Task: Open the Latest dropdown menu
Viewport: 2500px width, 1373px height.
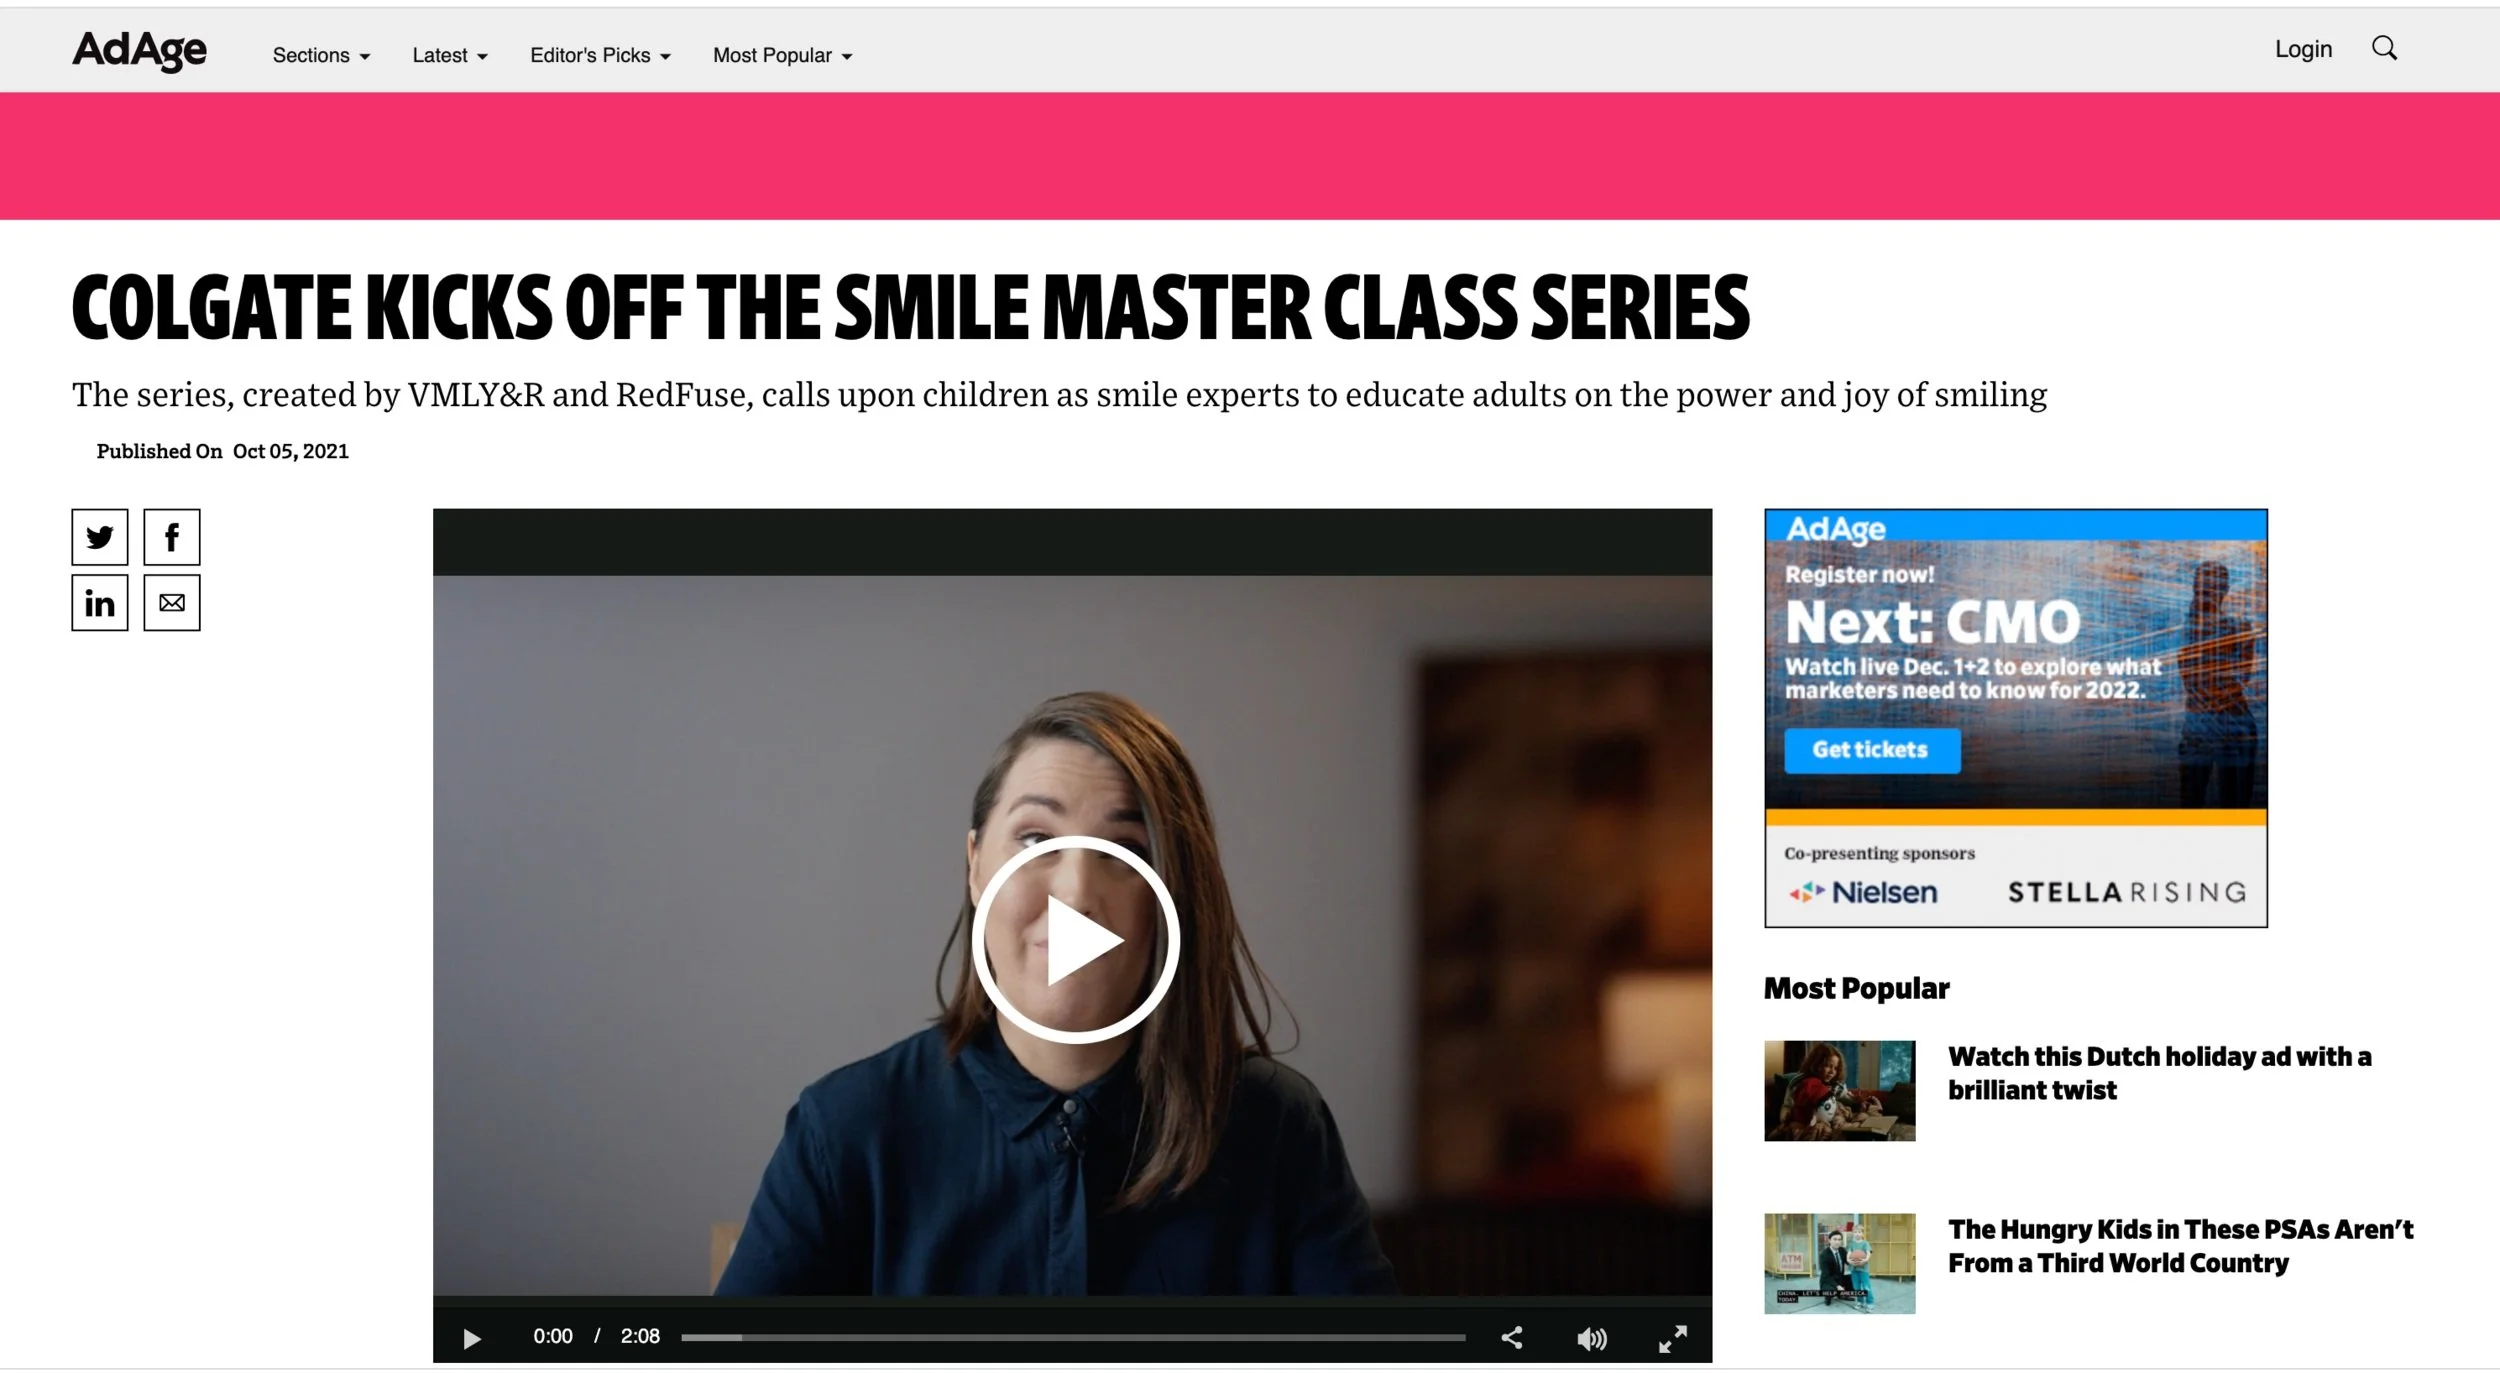Action: coord(450,56)
